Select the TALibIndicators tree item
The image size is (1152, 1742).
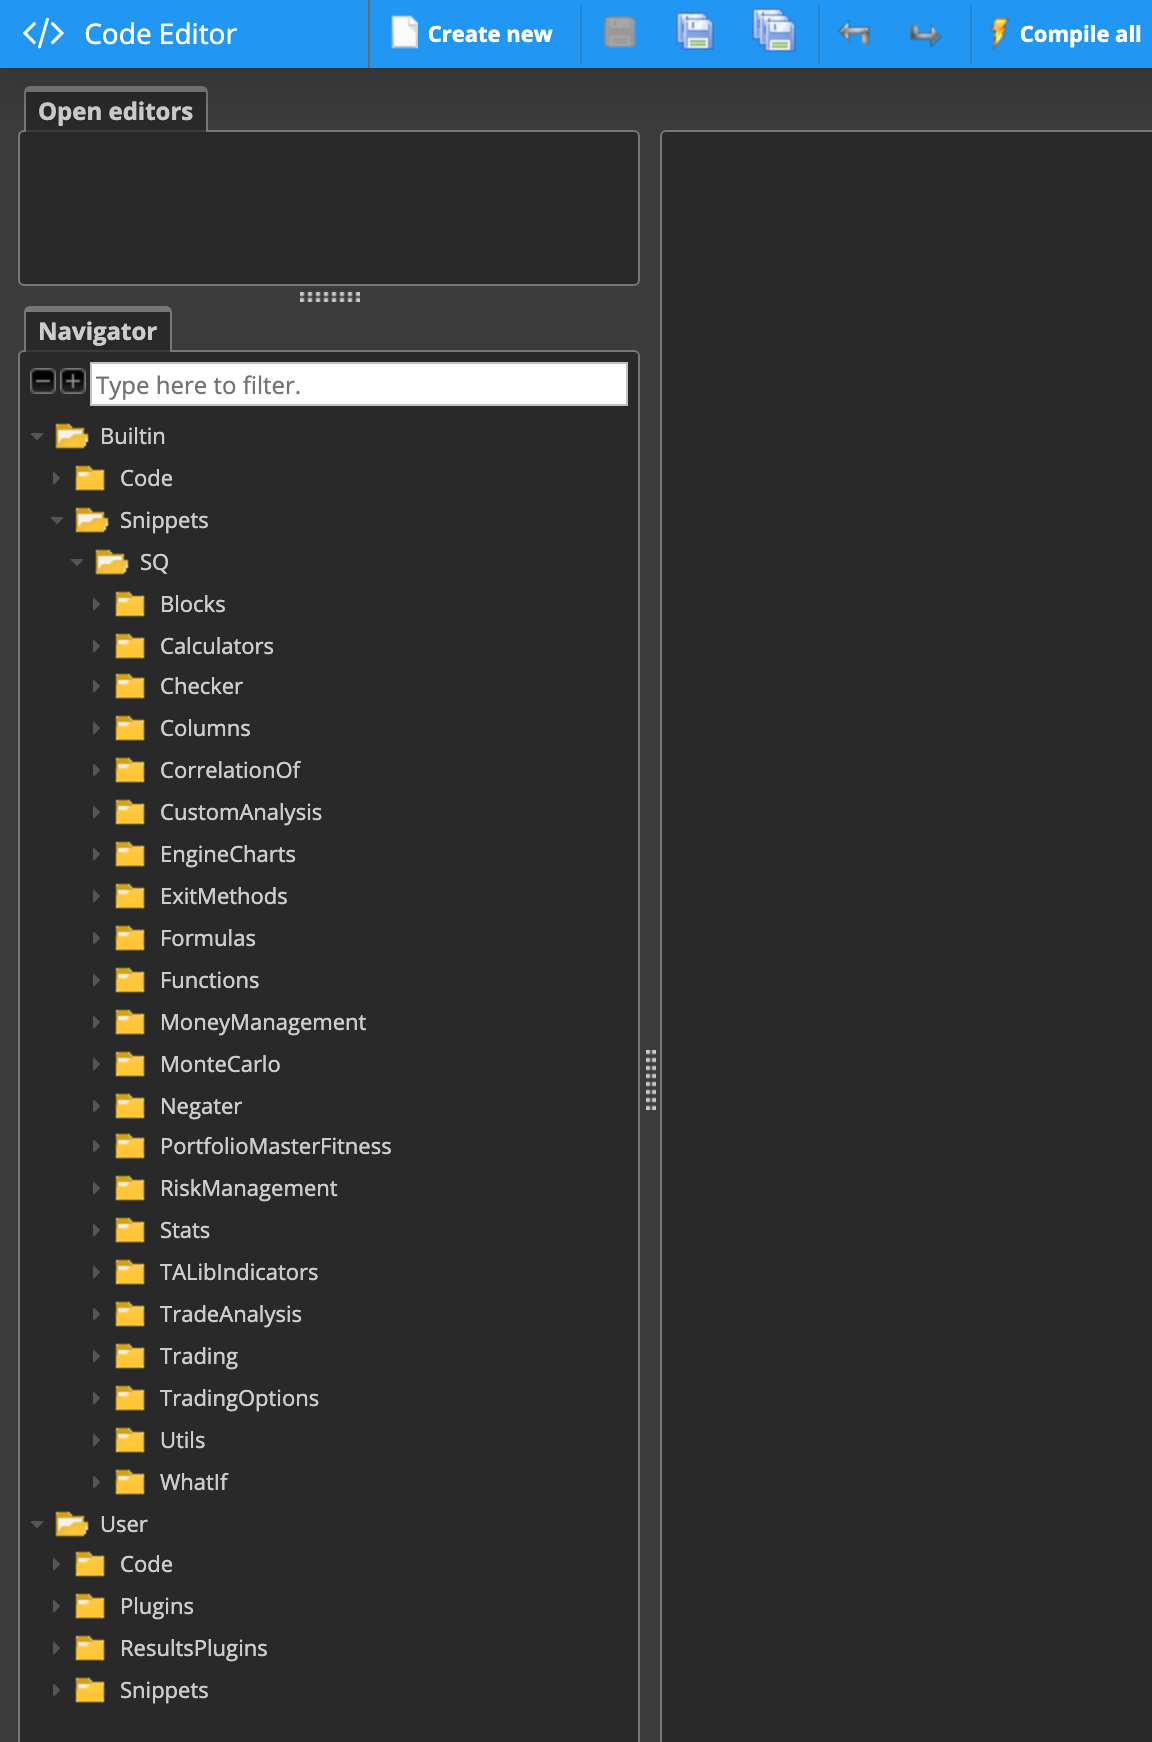pos(239,1272)
